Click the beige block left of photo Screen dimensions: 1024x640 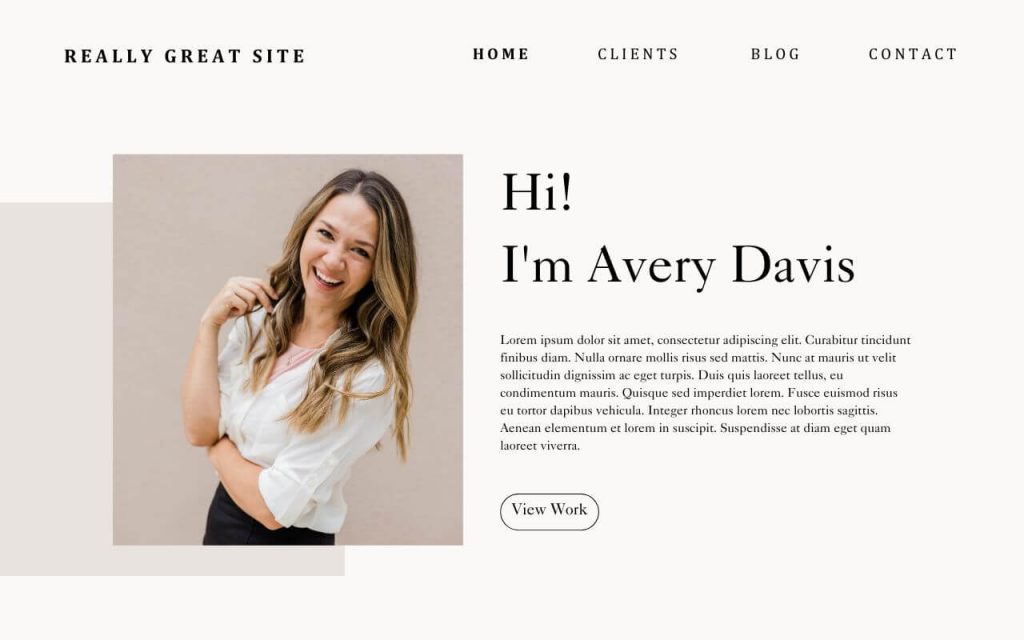(56, 389)
